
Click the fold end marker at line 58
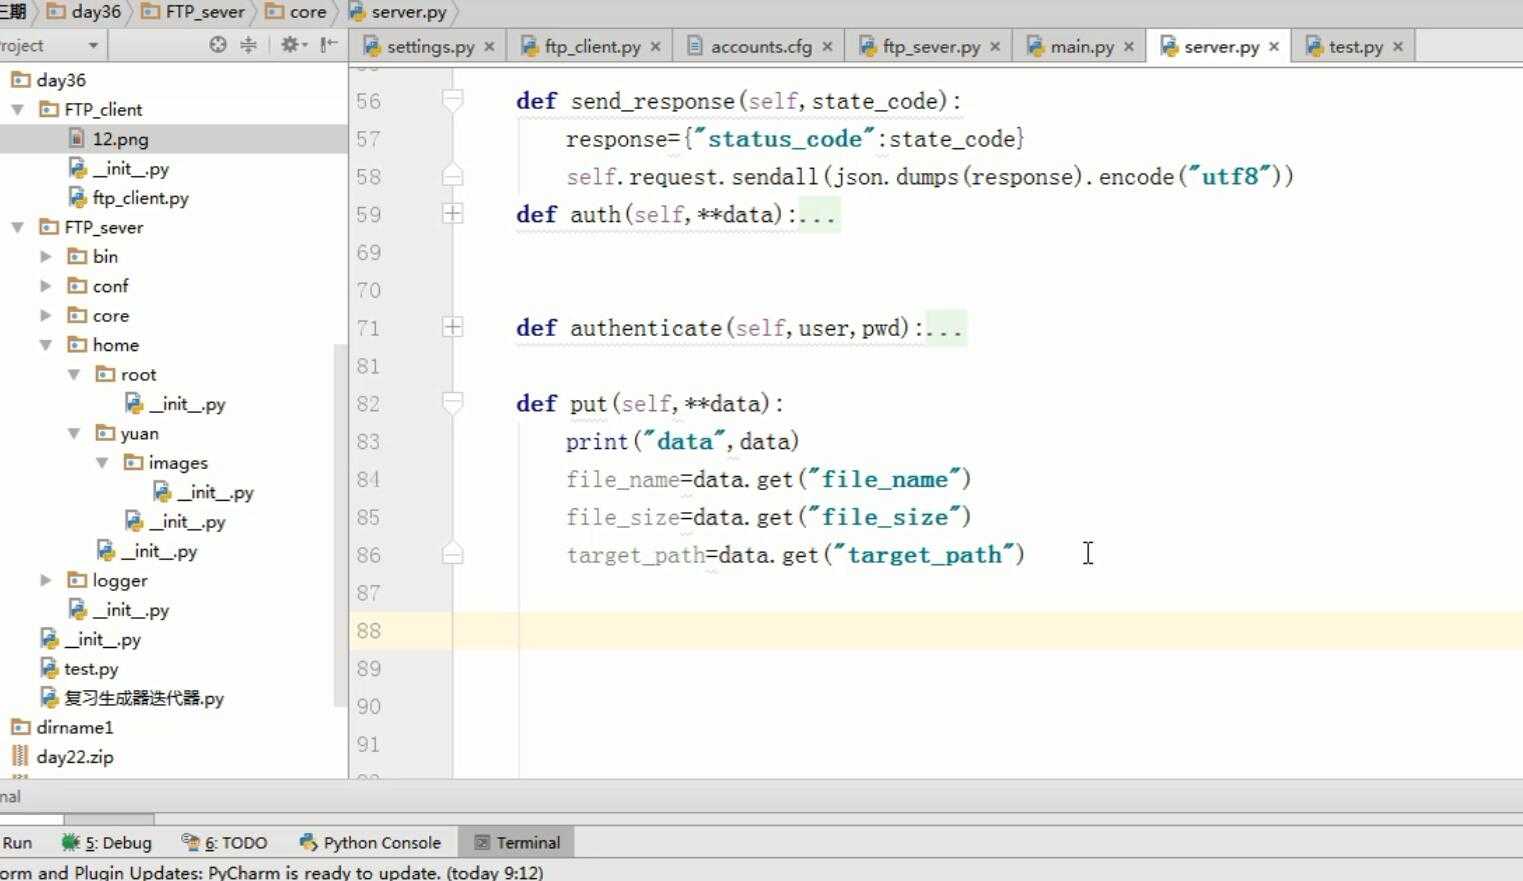(452, 176)
